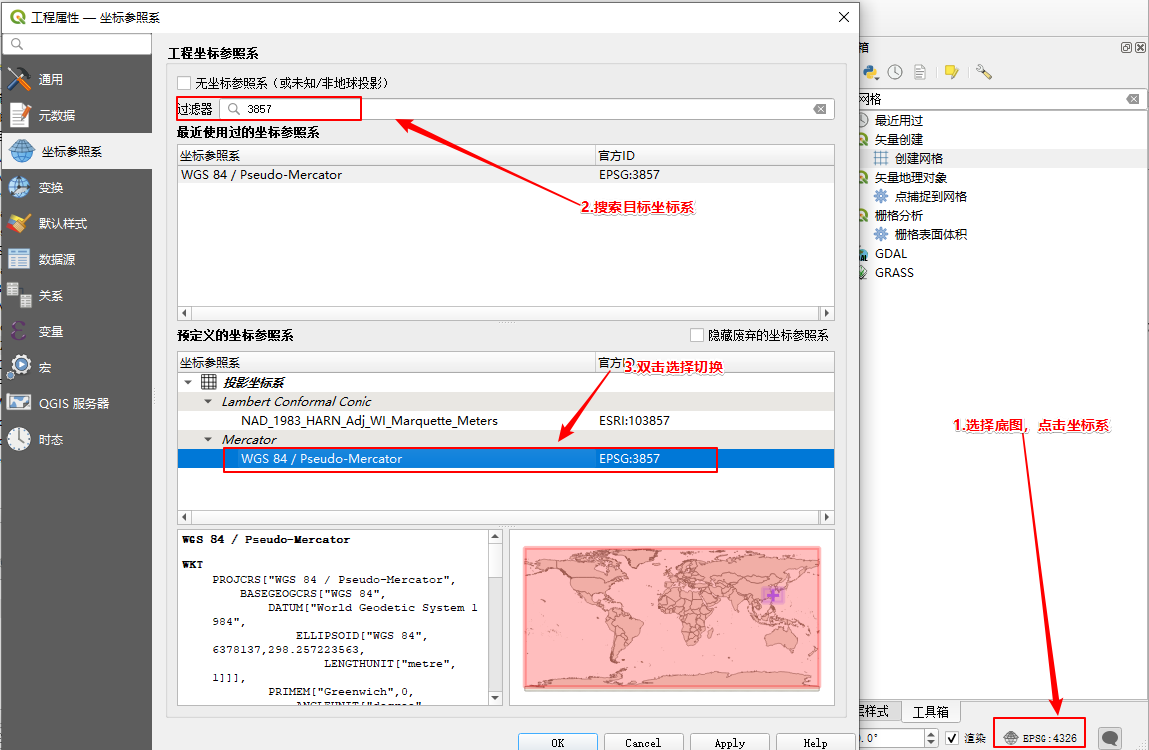Click the OK button
1149x750 pixels.
pyautogui.click(x=557, y=742)
